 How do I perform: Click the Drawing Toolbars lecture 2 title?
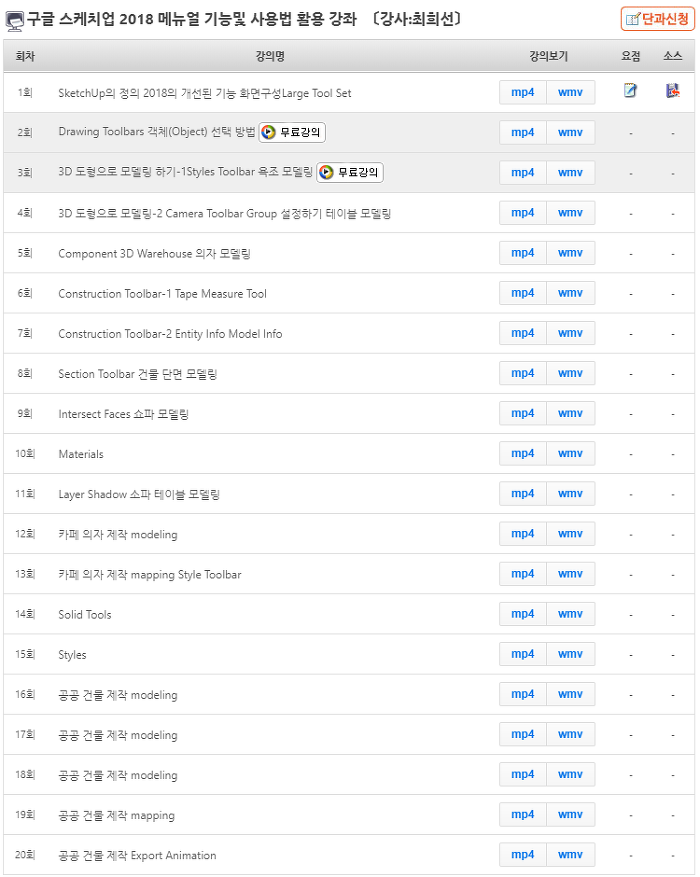tap(157, 132)
